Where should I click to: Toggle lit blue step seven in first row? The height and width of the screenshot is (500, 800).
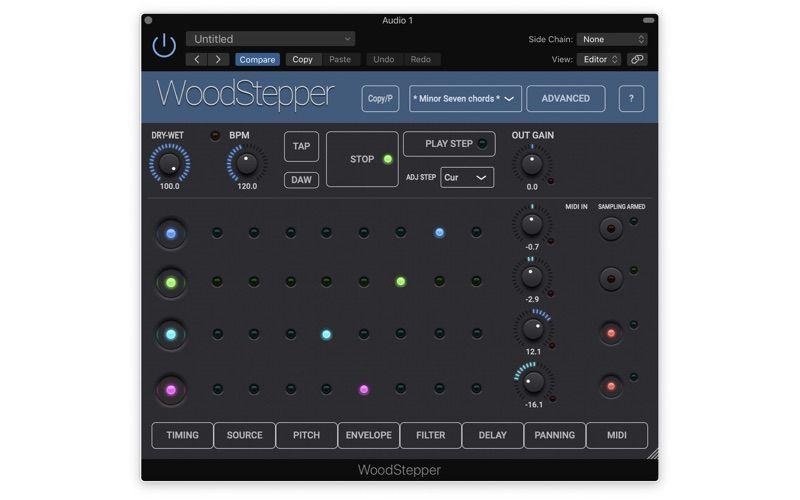click(439, 233)
